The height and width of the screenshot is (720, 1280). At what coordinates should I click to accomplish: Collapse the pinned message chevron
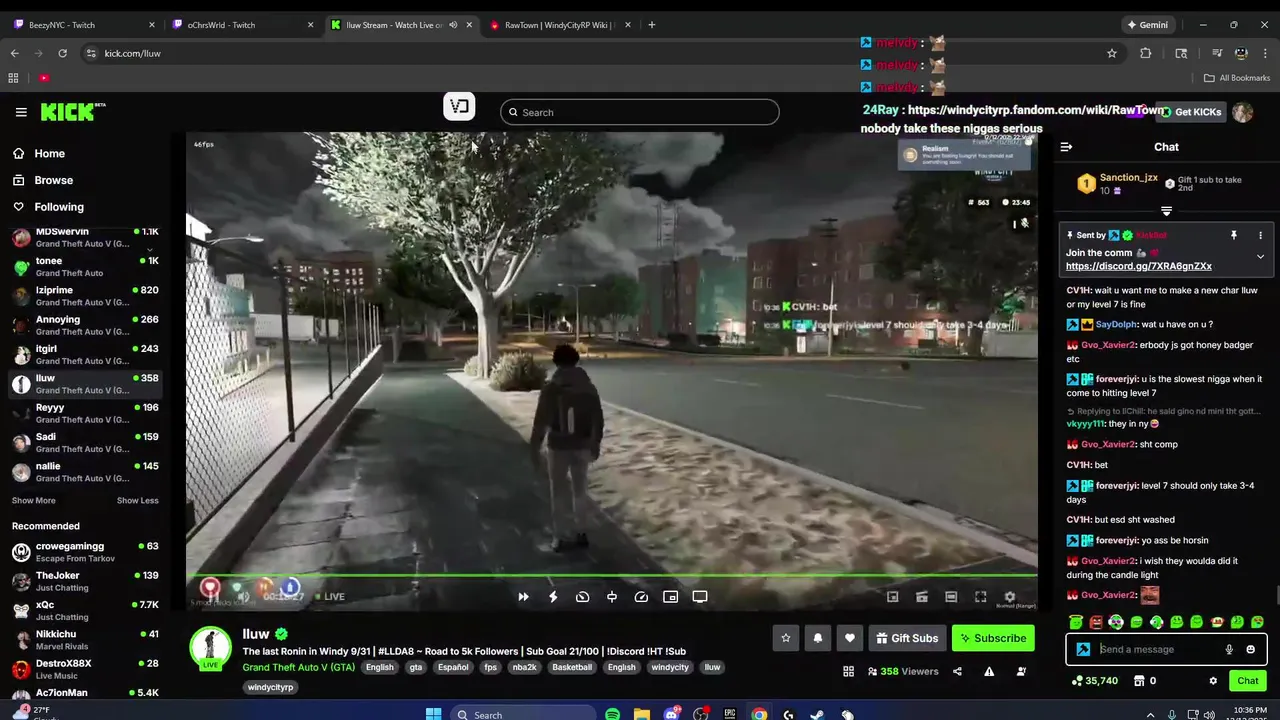click(x=1260, y=257)
